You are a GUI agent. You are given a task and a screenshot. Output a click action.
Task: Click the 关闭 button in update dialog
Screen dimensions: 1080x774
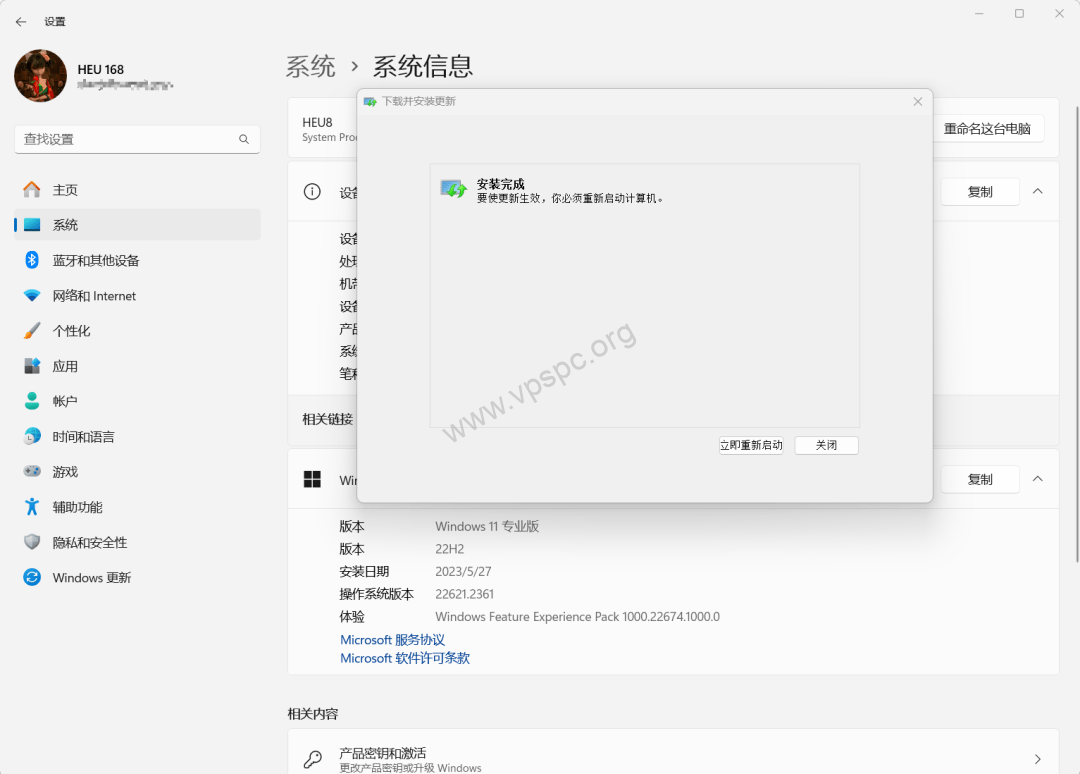click(x=826, y=446)
